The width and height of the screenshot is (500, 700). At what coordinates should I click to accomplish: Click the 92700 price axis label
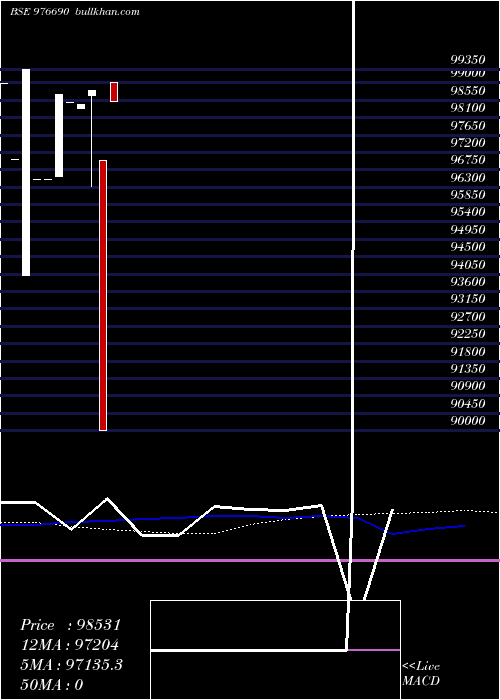467,317
